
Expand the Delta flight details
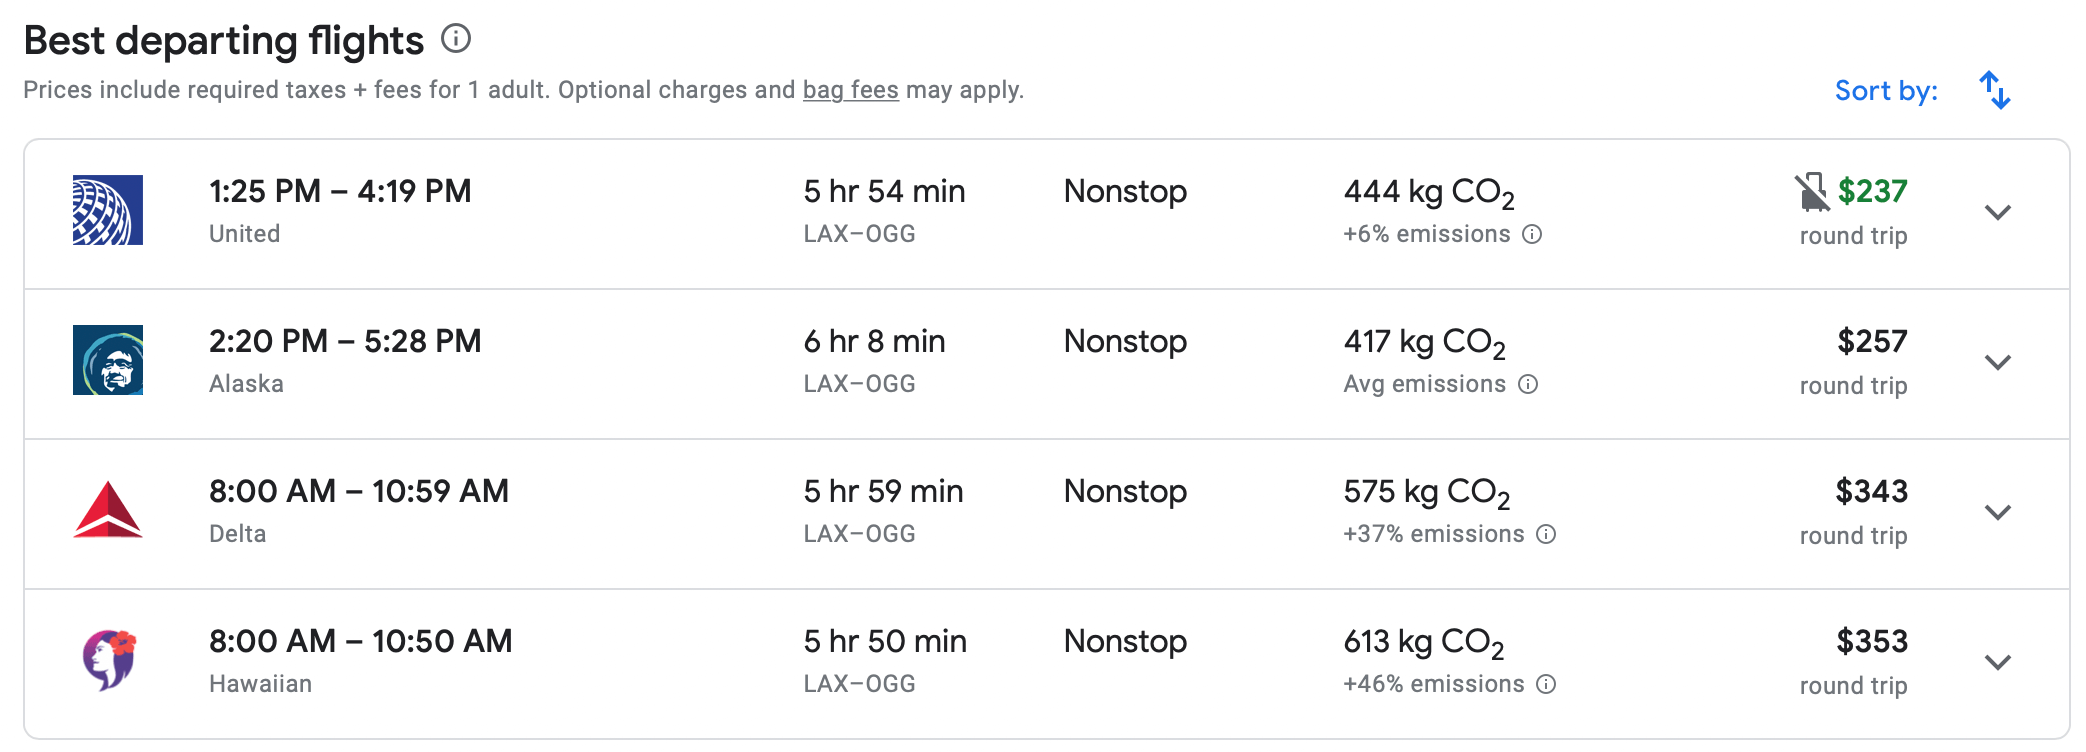coord(1998,512)
